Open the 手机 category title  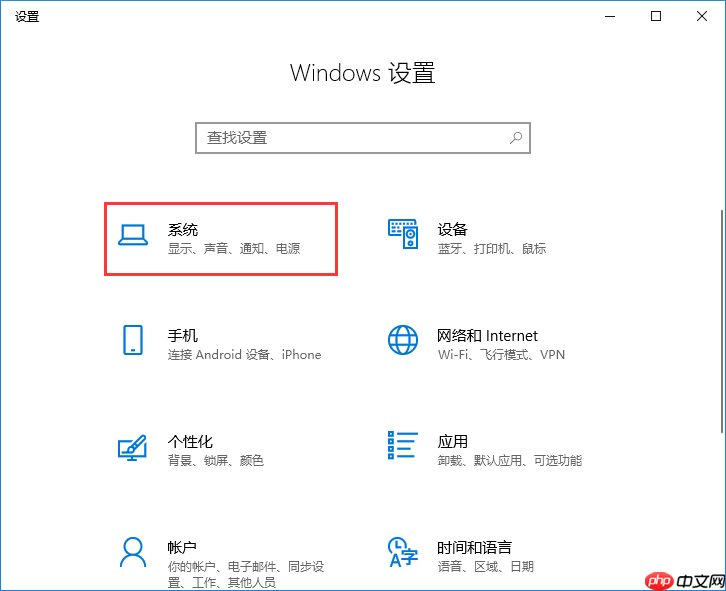[x=183, y=335]
